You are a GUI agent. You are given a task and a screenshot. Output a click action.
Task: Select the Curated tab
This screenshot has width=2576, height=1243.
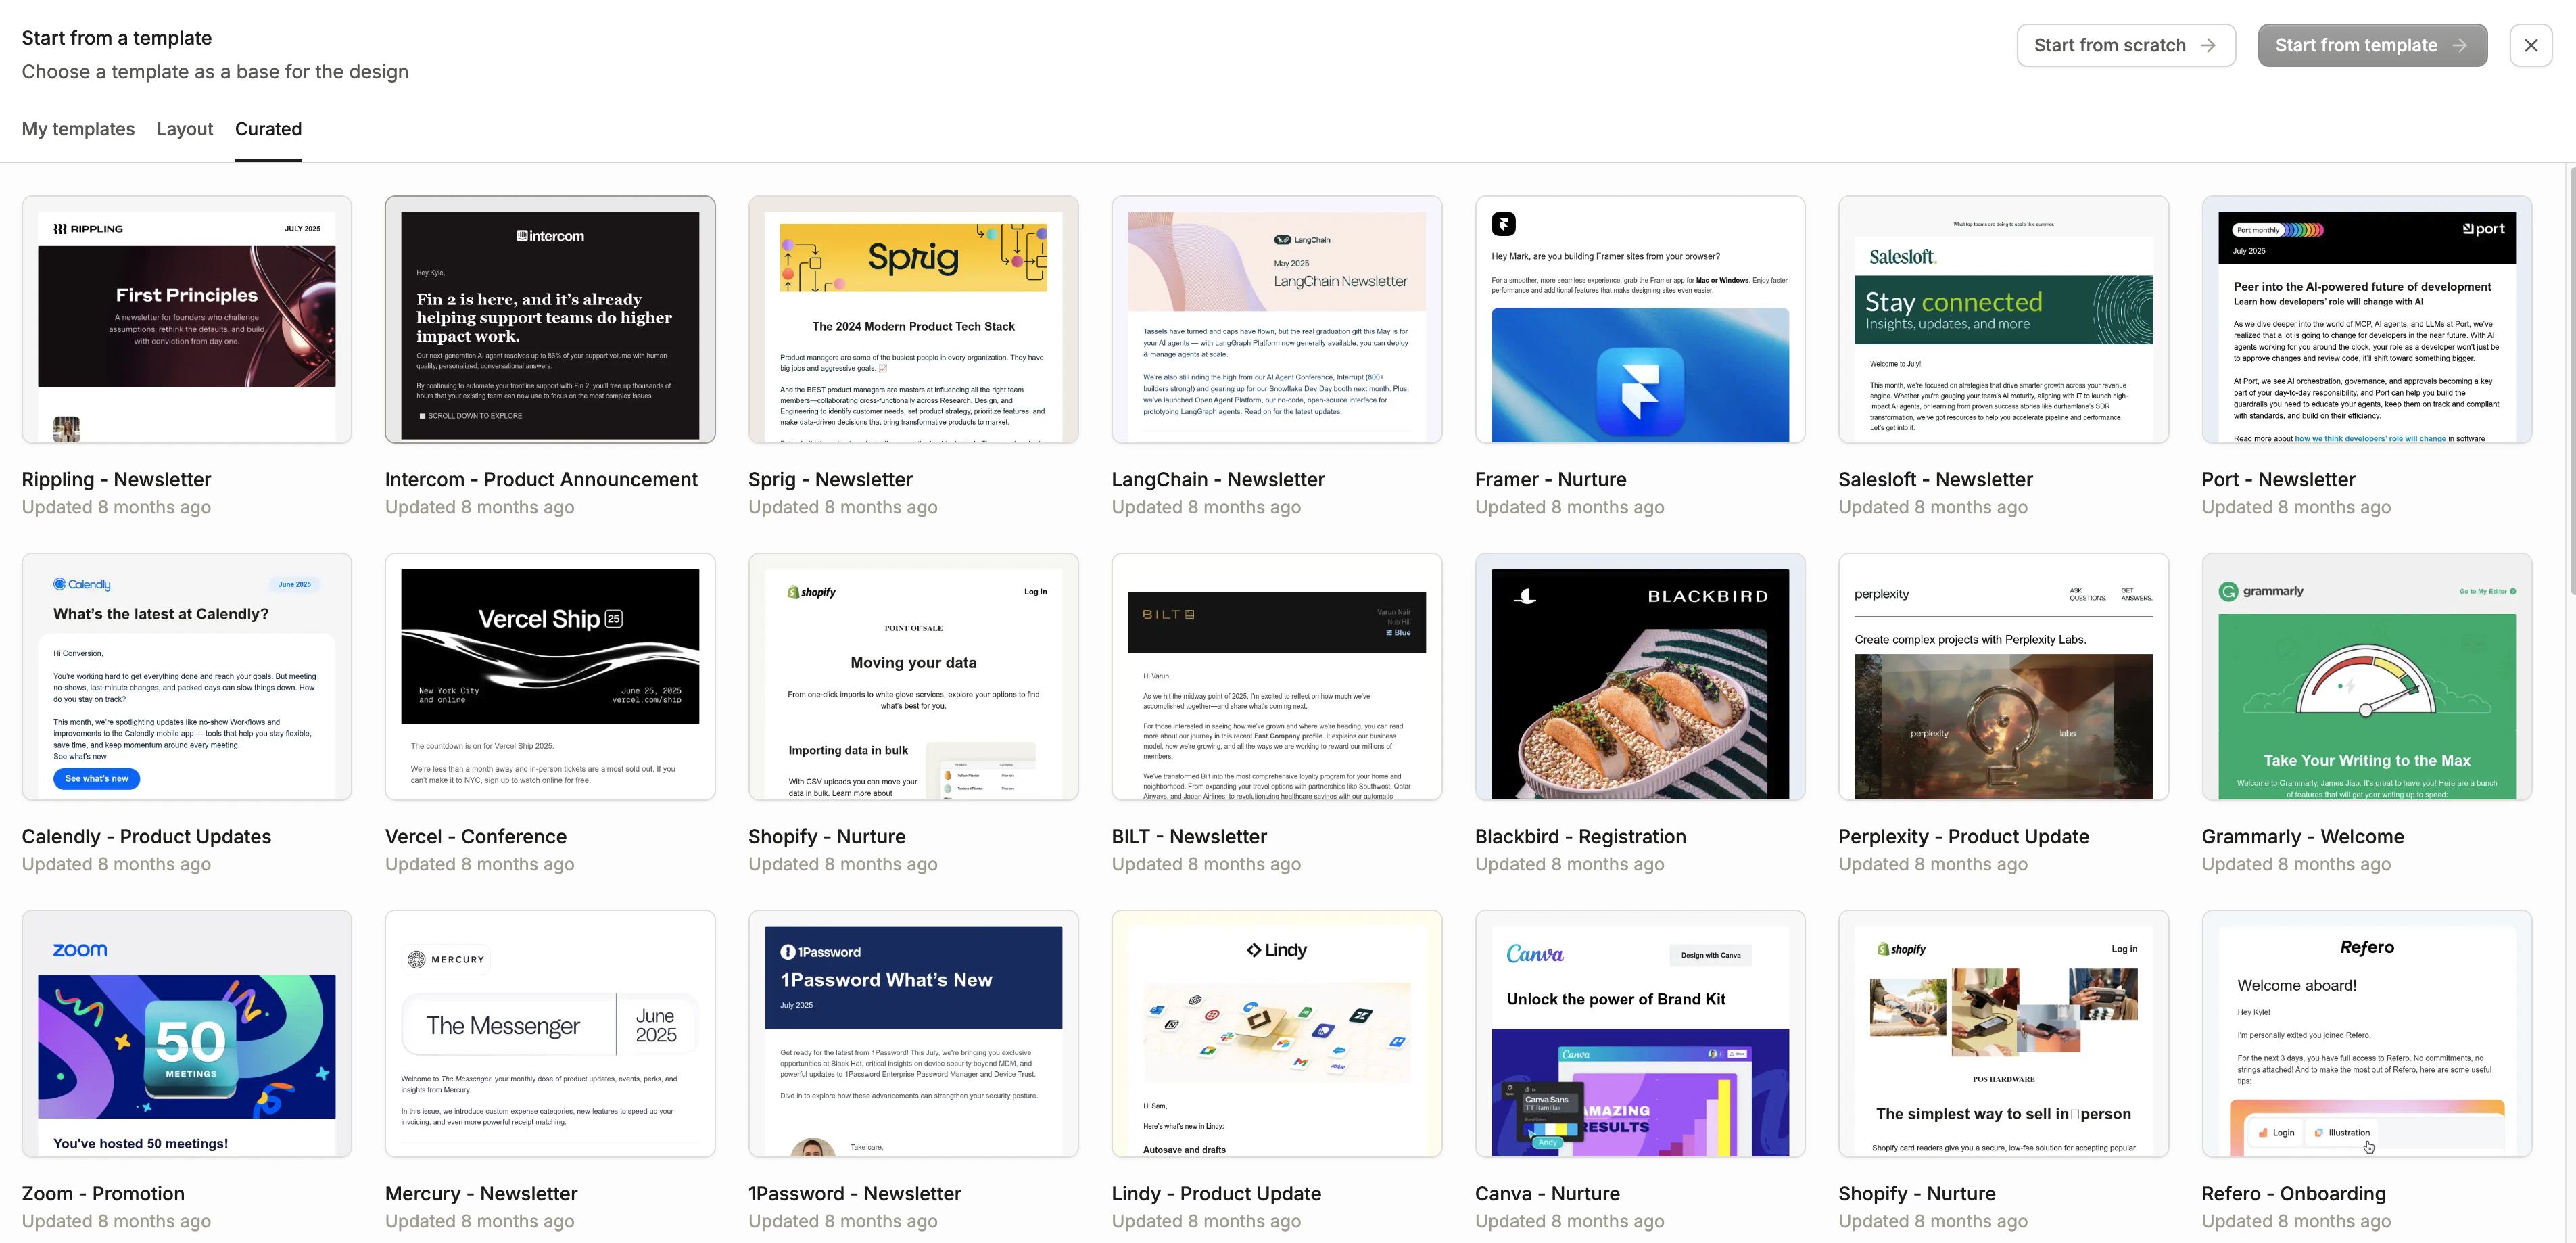268,129
